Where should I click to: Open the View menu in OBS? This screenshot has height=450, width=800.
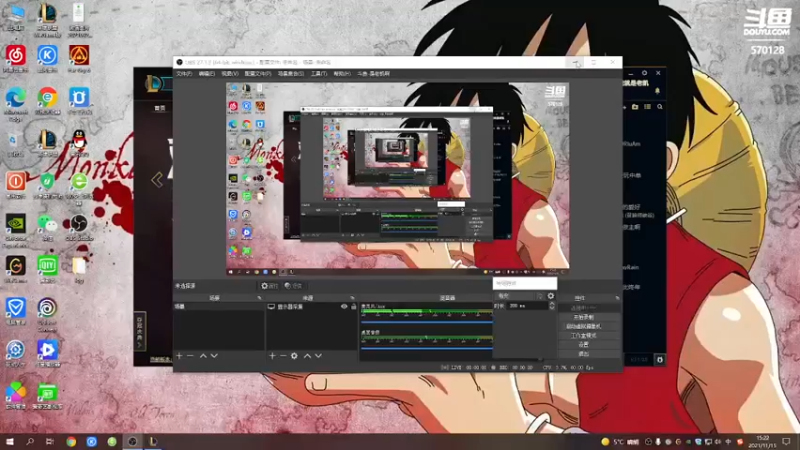point(230,74)
